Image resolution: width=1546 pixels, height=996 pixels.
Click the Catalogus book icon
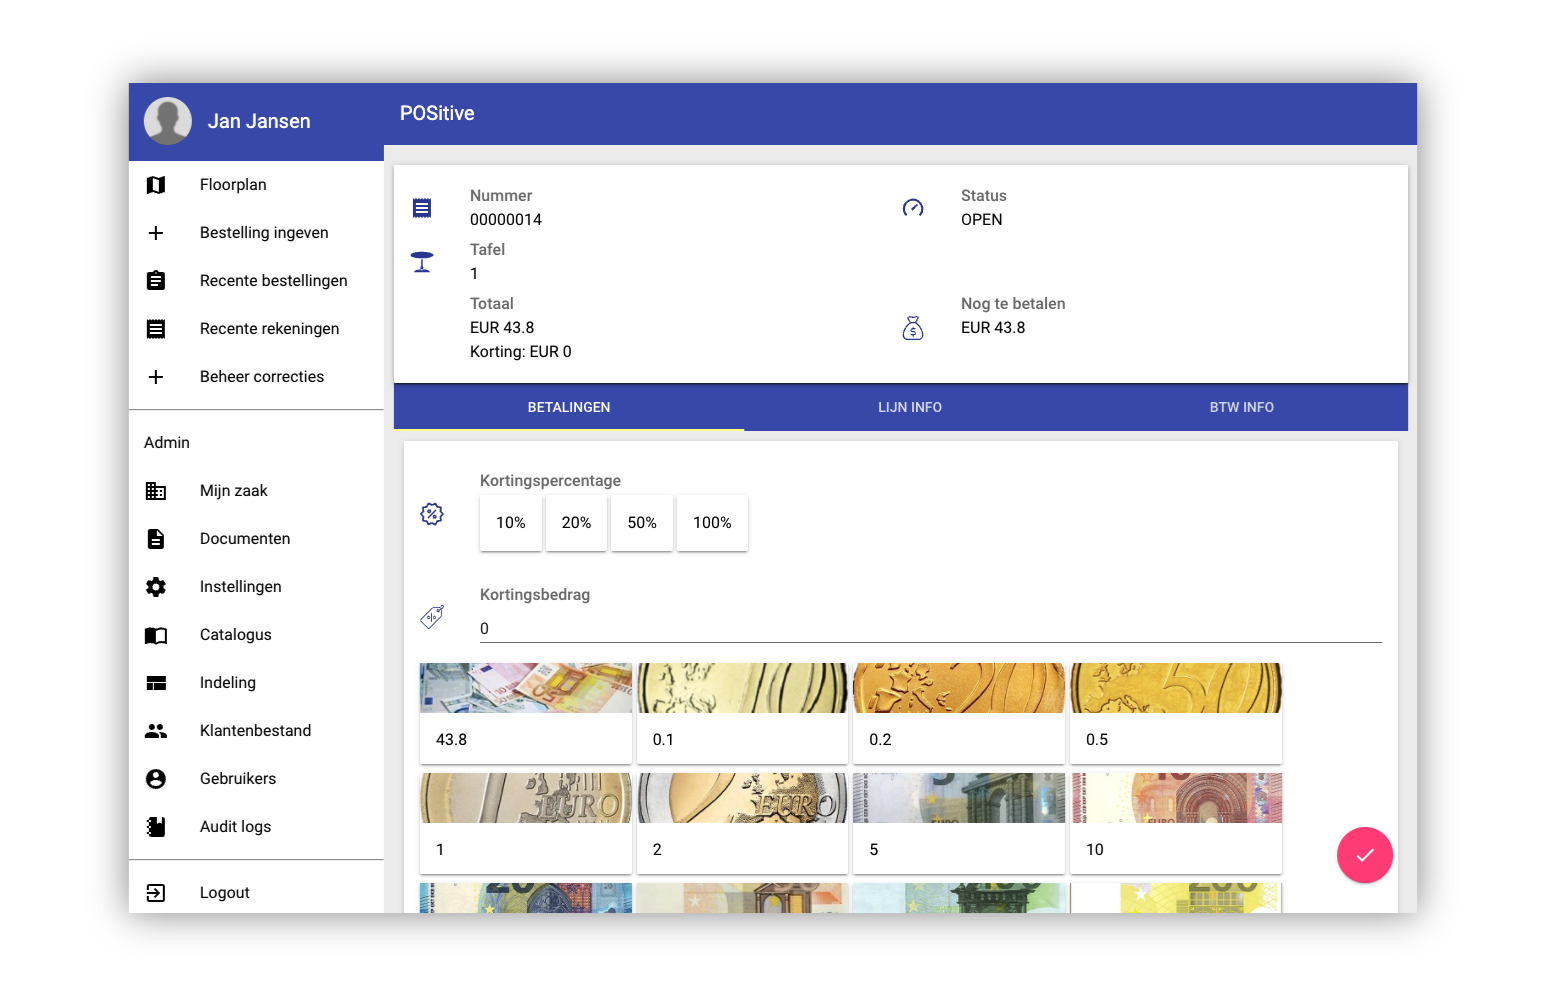pos(156,635)
